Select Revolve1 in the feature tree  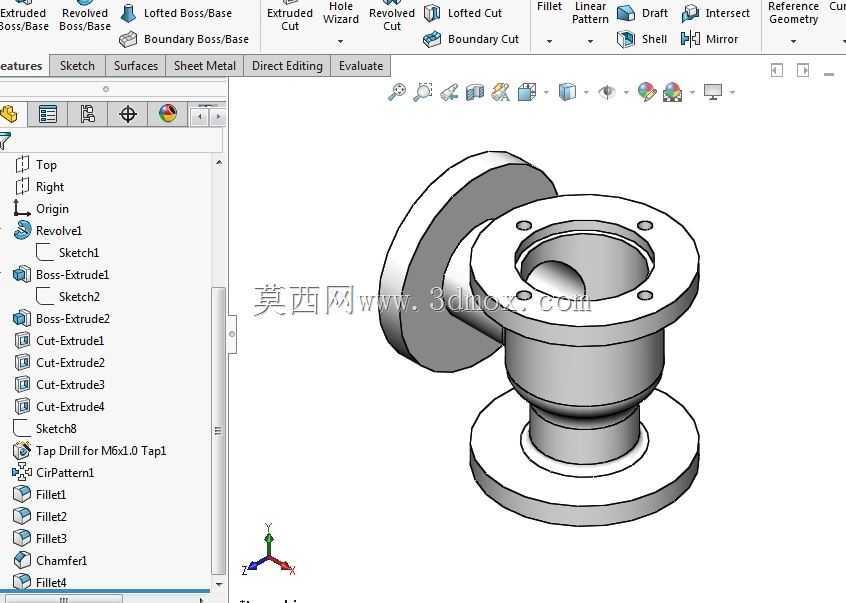(x=59, y=231)
